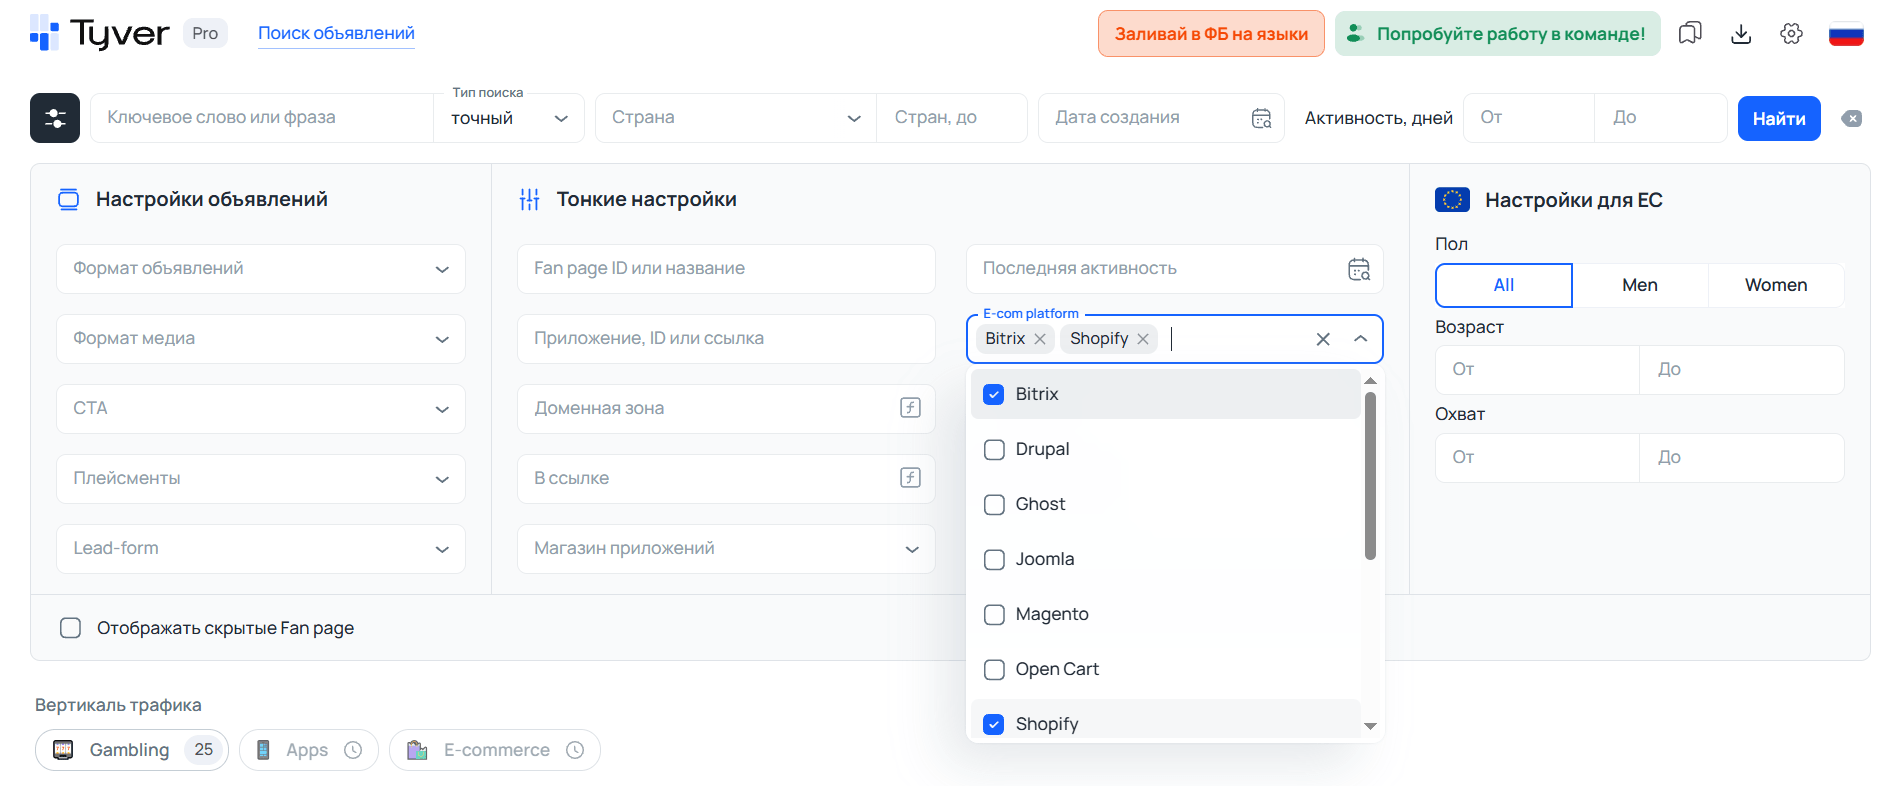Open Поиск объявлений tab

click(336, 33)
